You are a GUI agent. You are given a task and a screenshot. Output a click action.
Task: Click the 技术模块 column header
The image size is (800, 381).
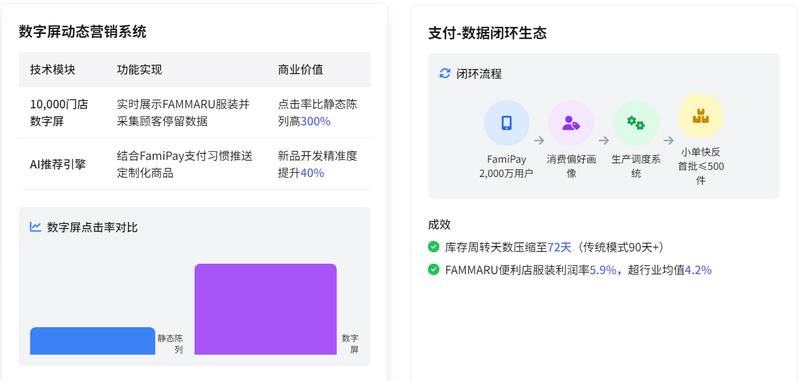coord(53,69)
